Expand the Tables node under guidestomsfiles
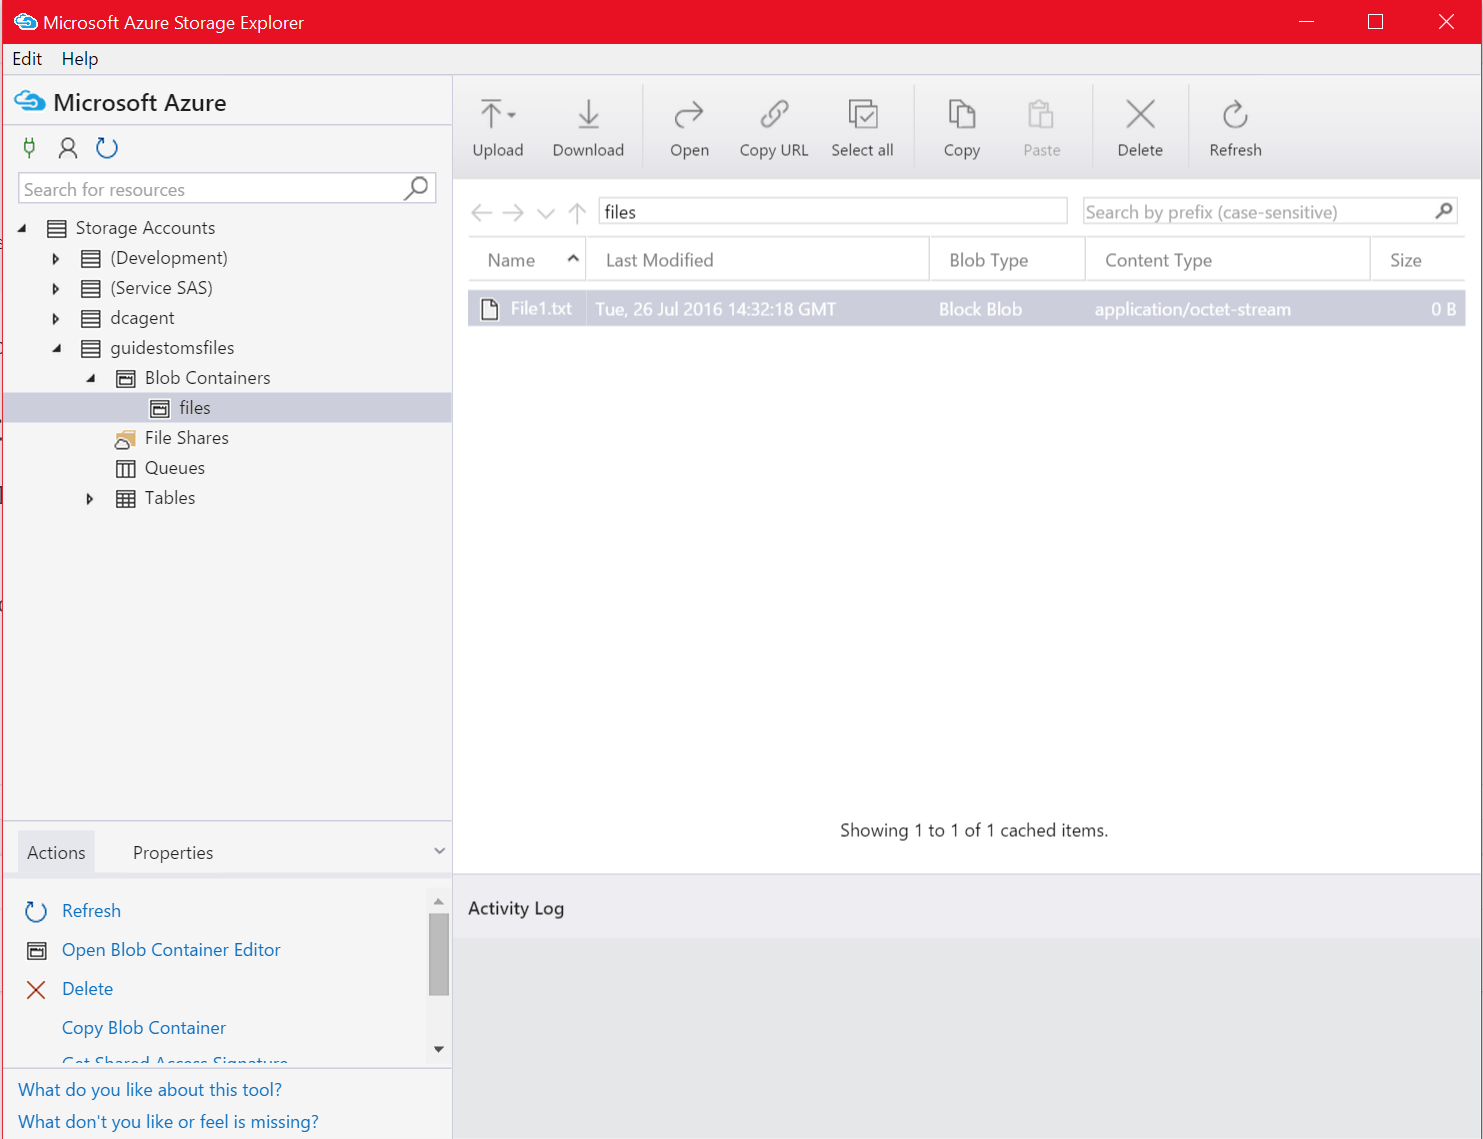The width and height of the screenshot is (1483, 1139). [x=89, y=498]
